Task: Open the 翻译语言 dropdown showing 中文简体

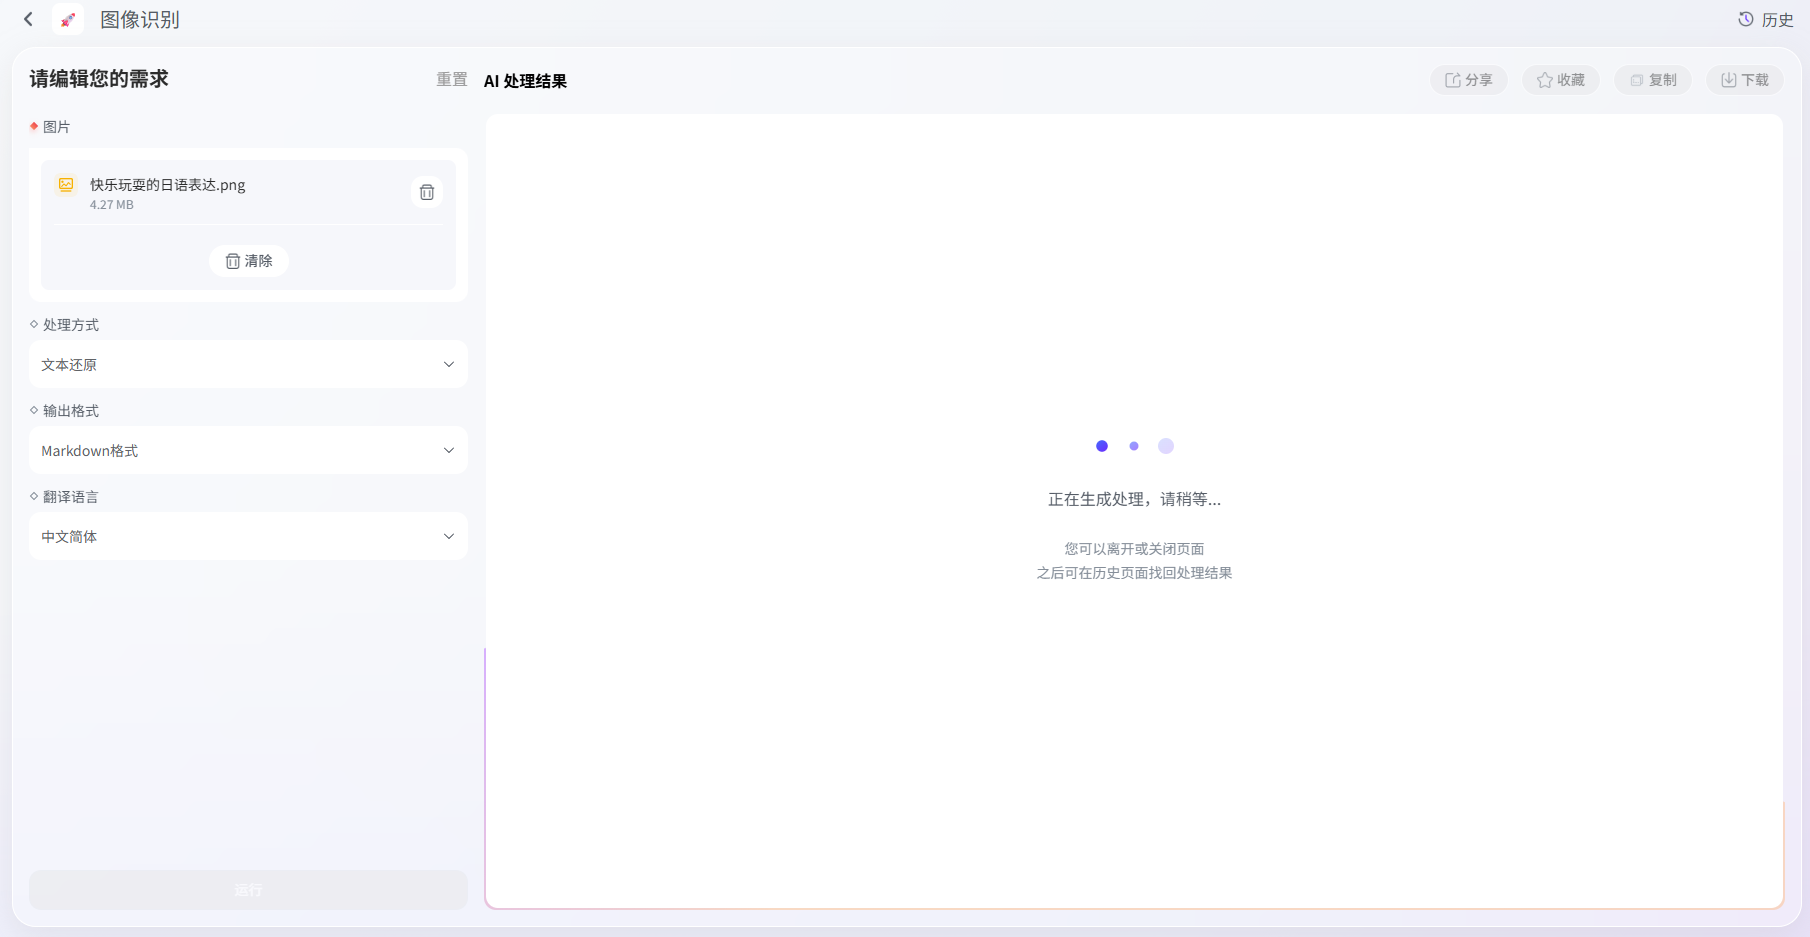Action: pos(248,537)
